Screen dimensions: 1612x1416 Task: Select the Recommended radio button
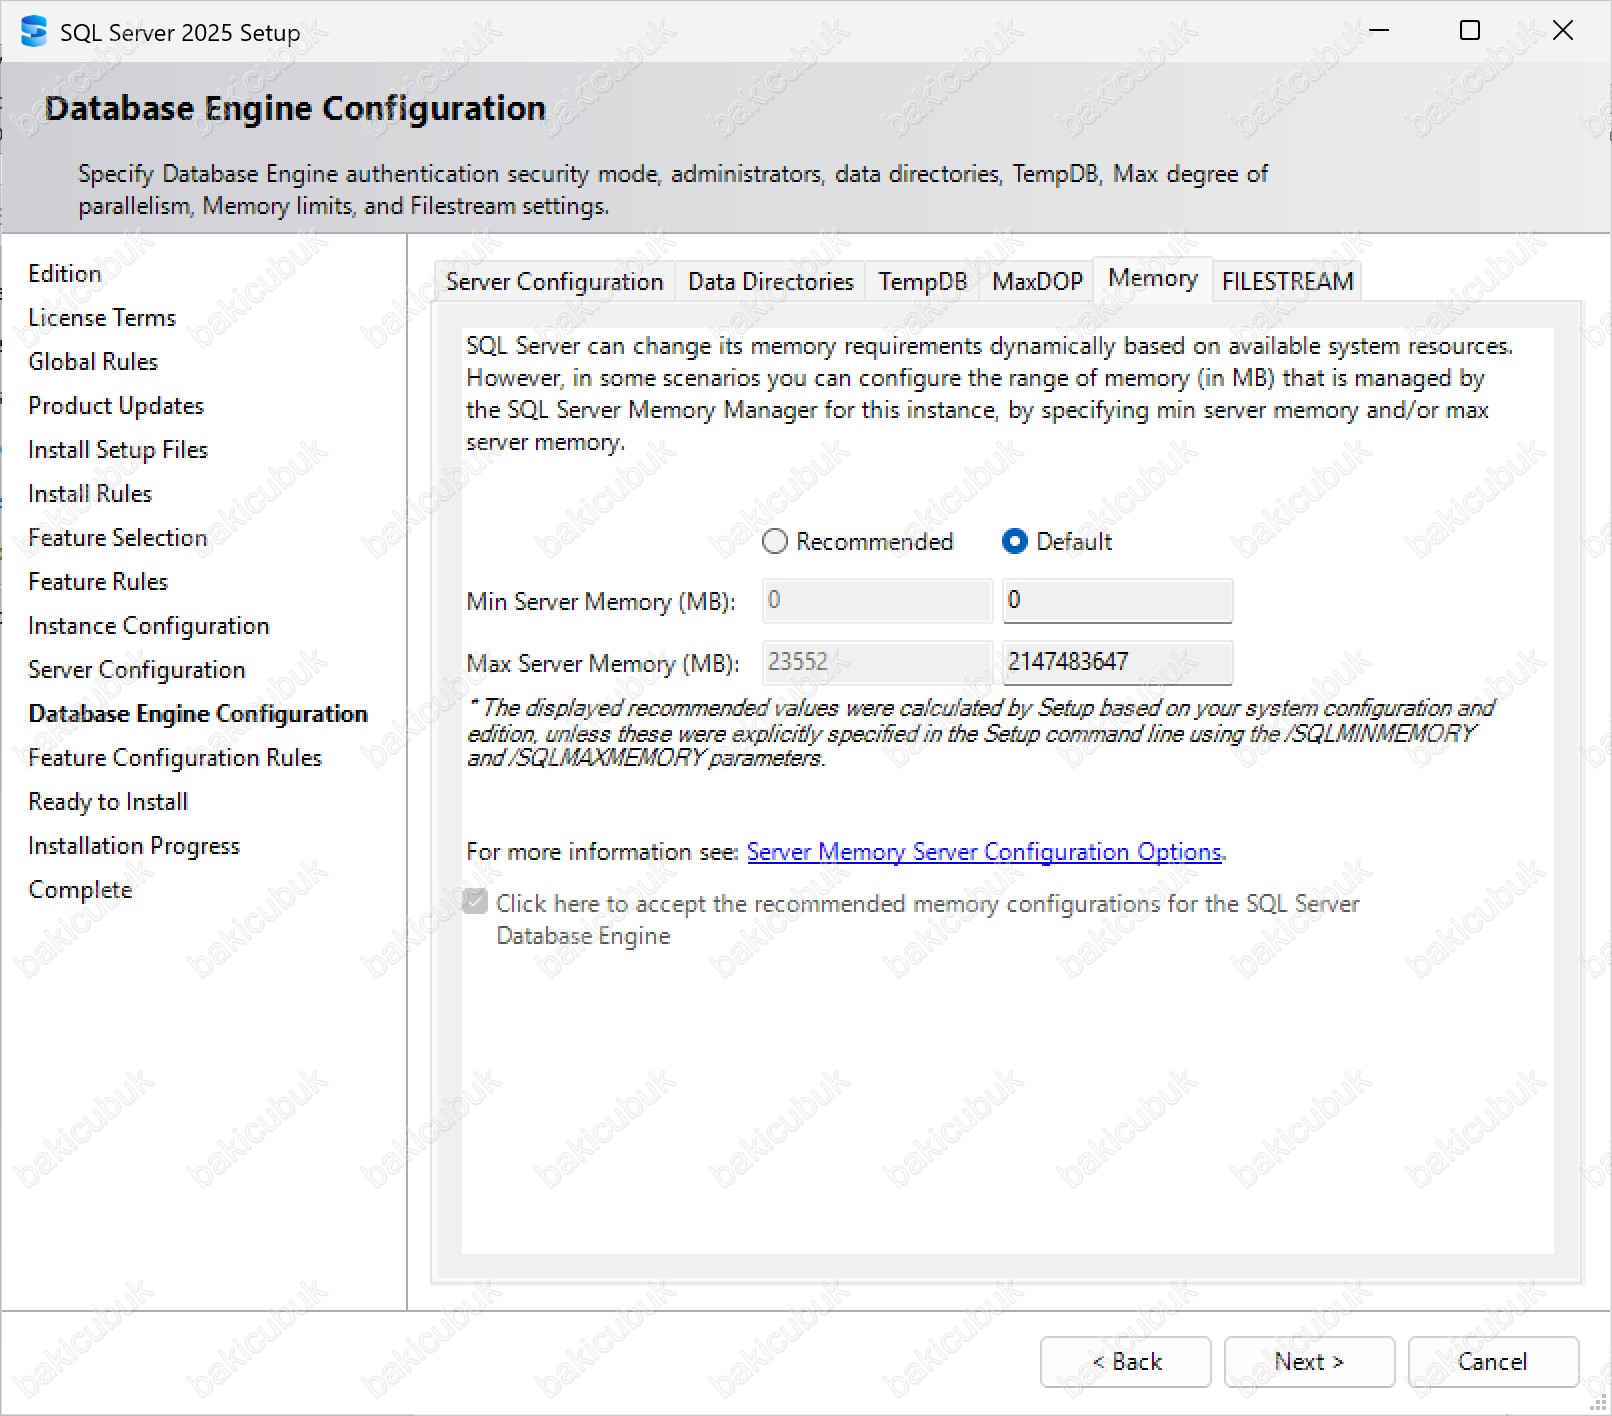coord(775,542)
